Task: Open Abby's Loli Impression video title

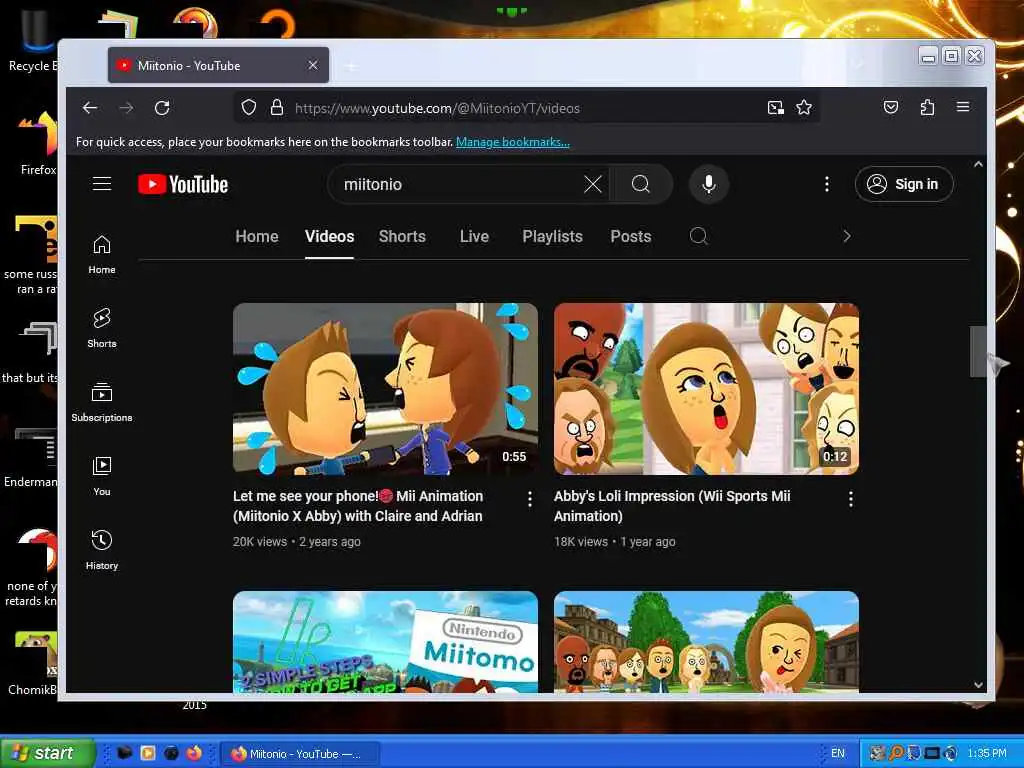Action: pos(672,506)
